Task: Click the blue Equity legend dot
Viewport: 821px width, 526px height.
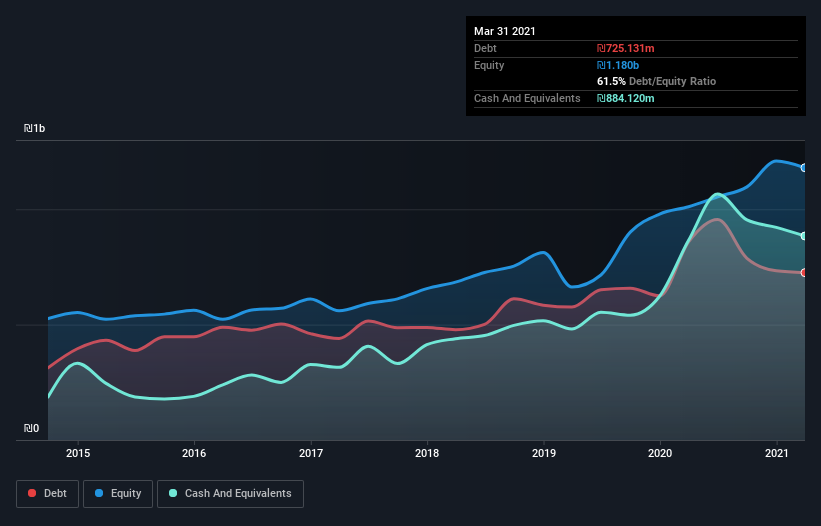Action: point(99,493)
